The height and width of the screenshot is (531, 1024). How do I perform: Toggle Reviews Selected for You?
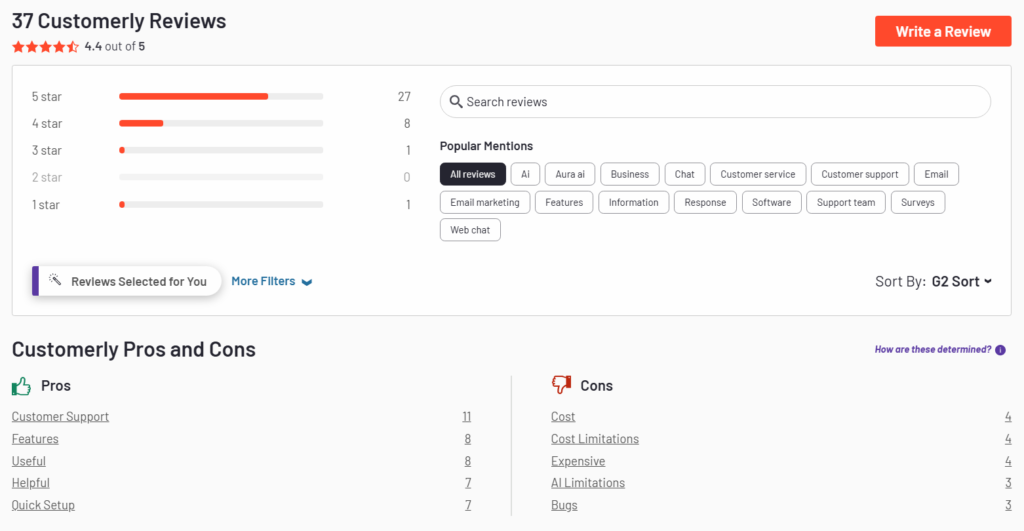[127, 281]
